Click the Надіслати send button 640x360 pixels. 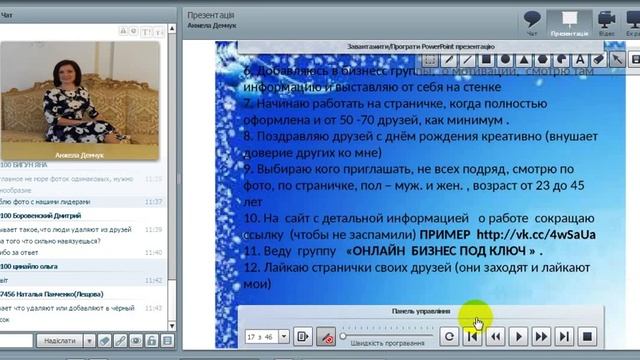[x=60, y=340]
